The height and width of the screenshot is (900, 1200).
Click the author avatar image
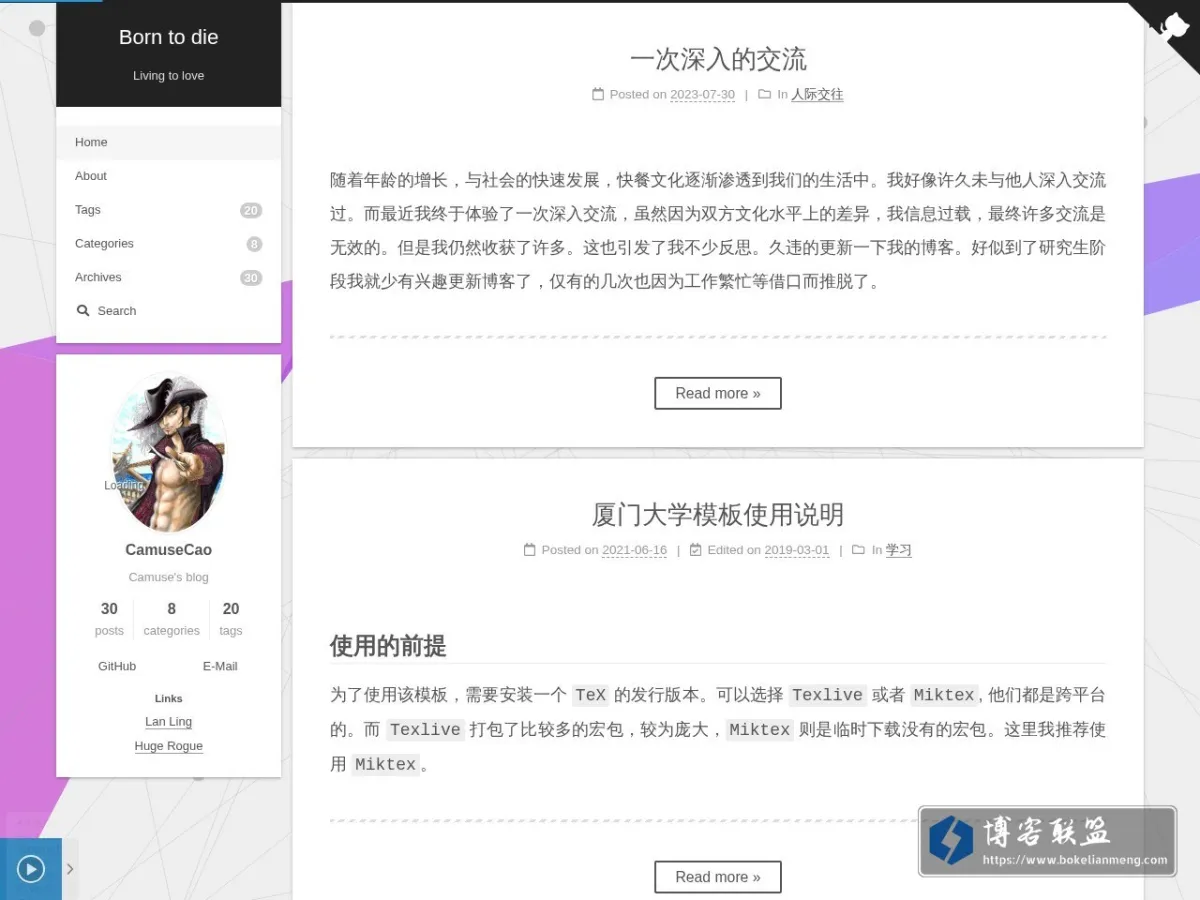[x=168, y=454]
